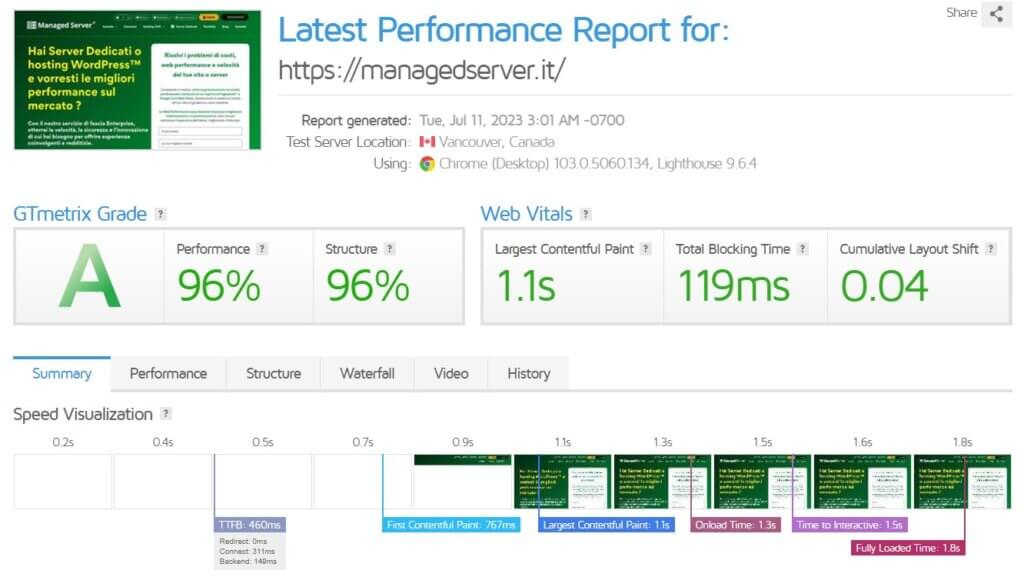Click the 0.2s timeline label
Screen dimensions: 1024x587
(63, 442)
